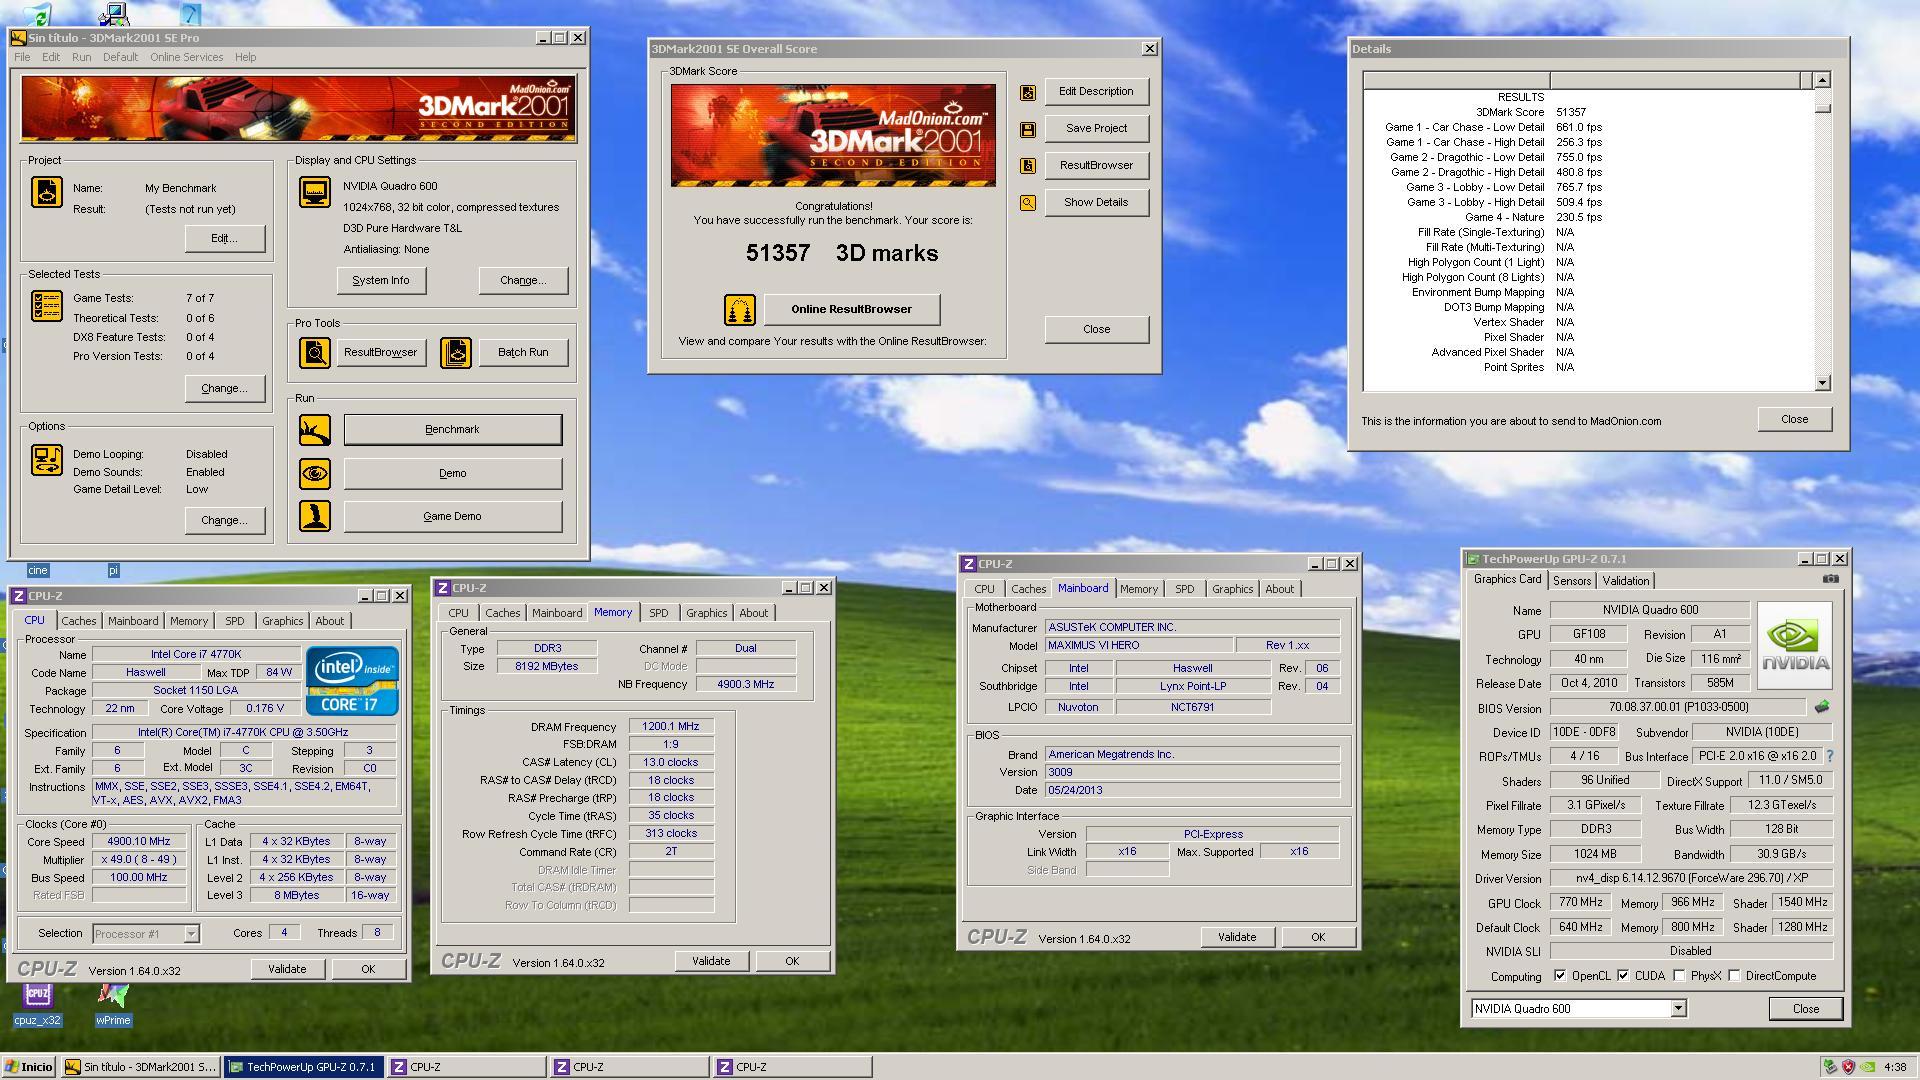Open the Run menu in 3DMark2001
Image resolution: width=1920 pixels, height=1080 pixels.
pos(82,57)
